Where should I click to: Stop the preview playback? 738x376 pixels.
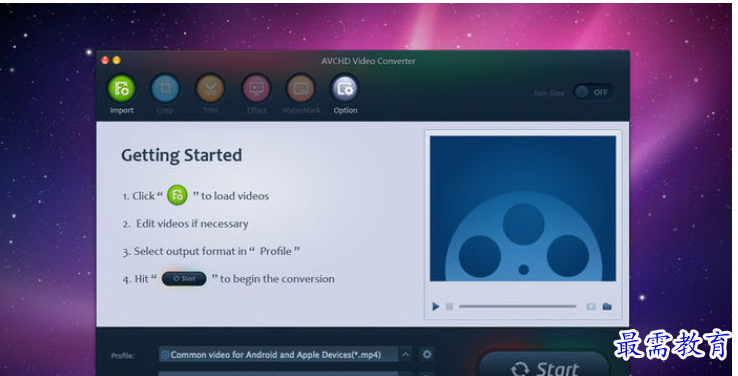click(x=449, y=307)
